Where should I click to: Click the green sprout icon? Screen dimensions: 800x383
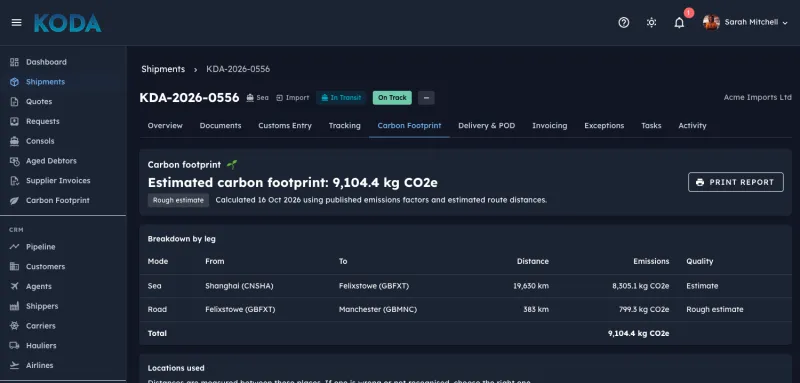(x=232, y=165)
